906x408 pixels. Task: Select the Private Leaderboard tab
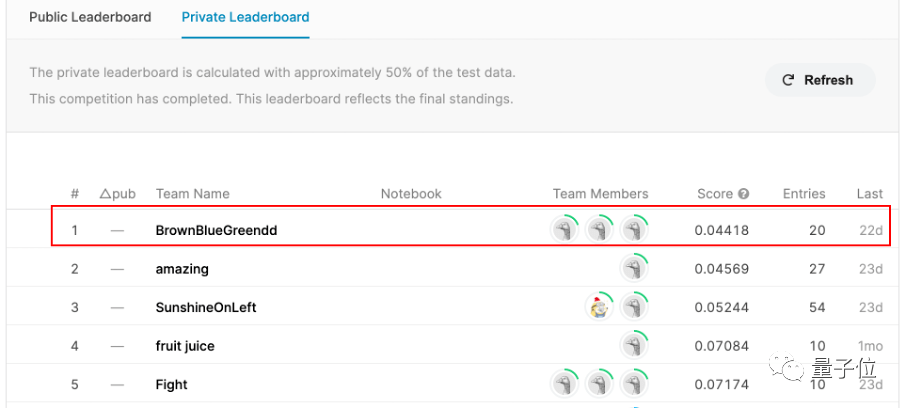(x=245, y=17)
